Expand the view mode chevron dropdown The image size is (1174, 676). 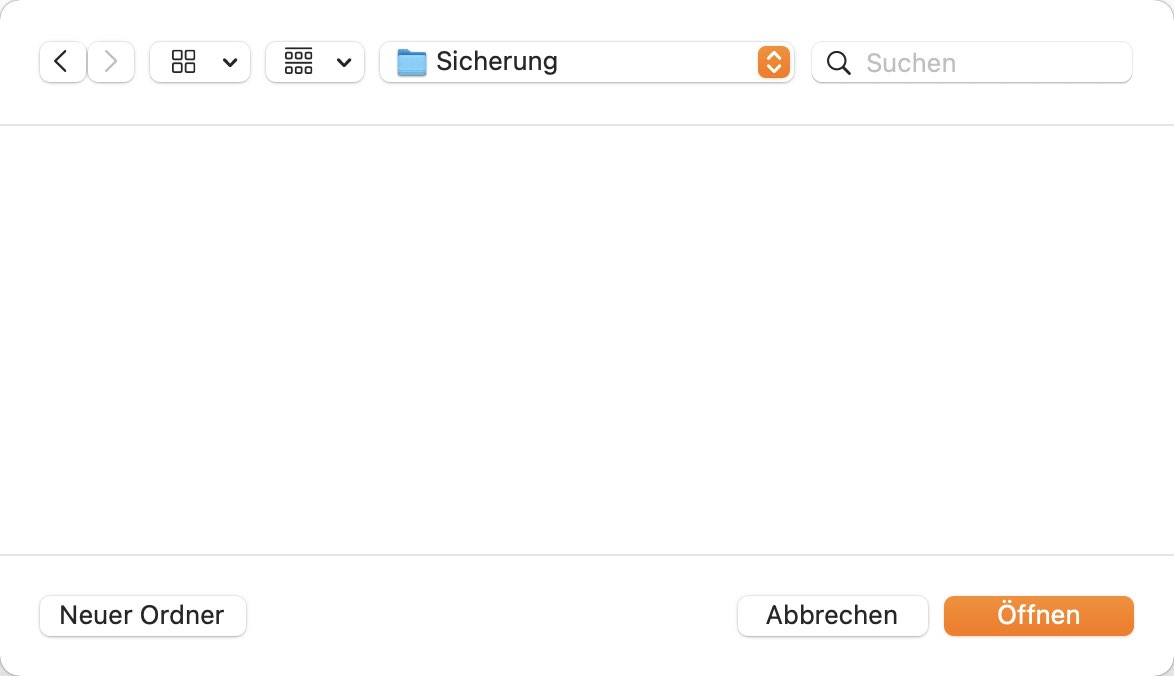(230, 62)
